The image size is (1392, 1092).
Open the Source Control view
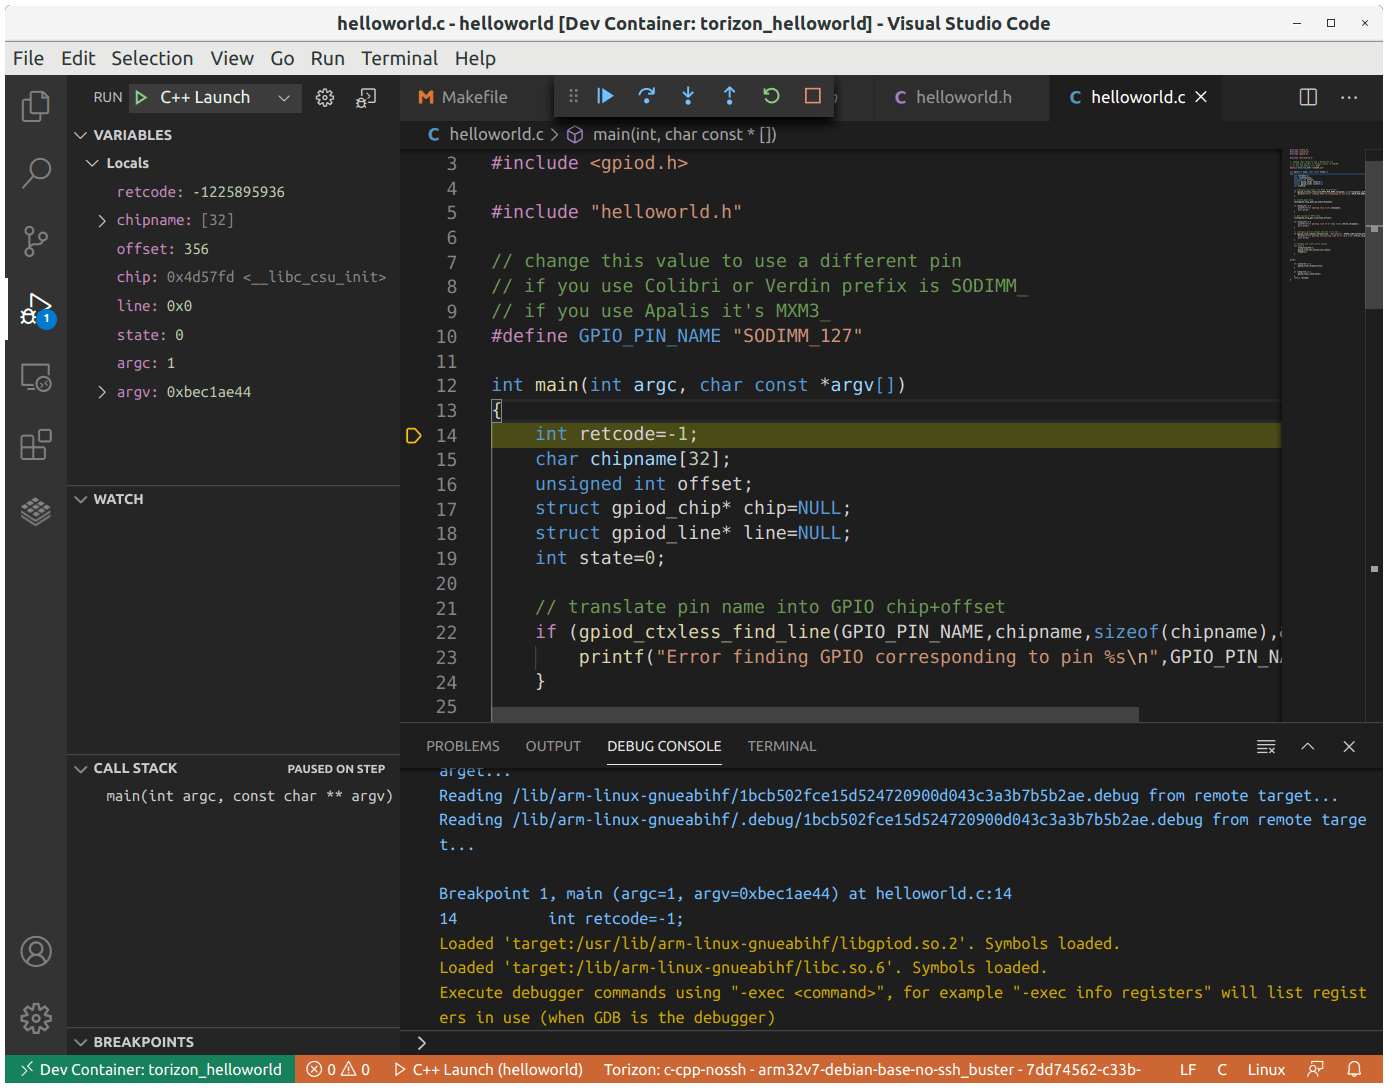click(36, 241)
